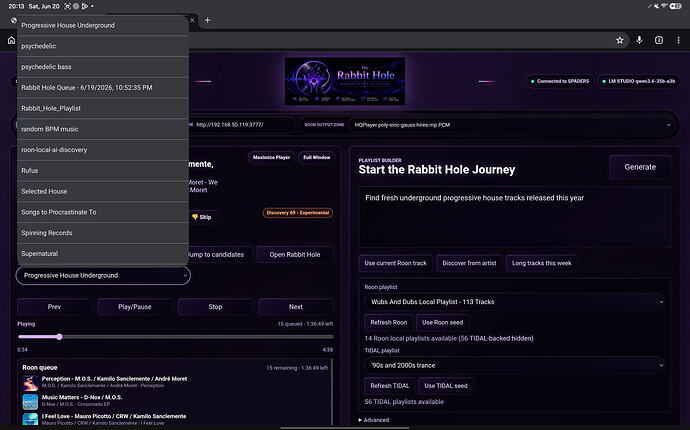Click the Perception track album art
This screenshot has width=690, height=430.
pos(30,382)
